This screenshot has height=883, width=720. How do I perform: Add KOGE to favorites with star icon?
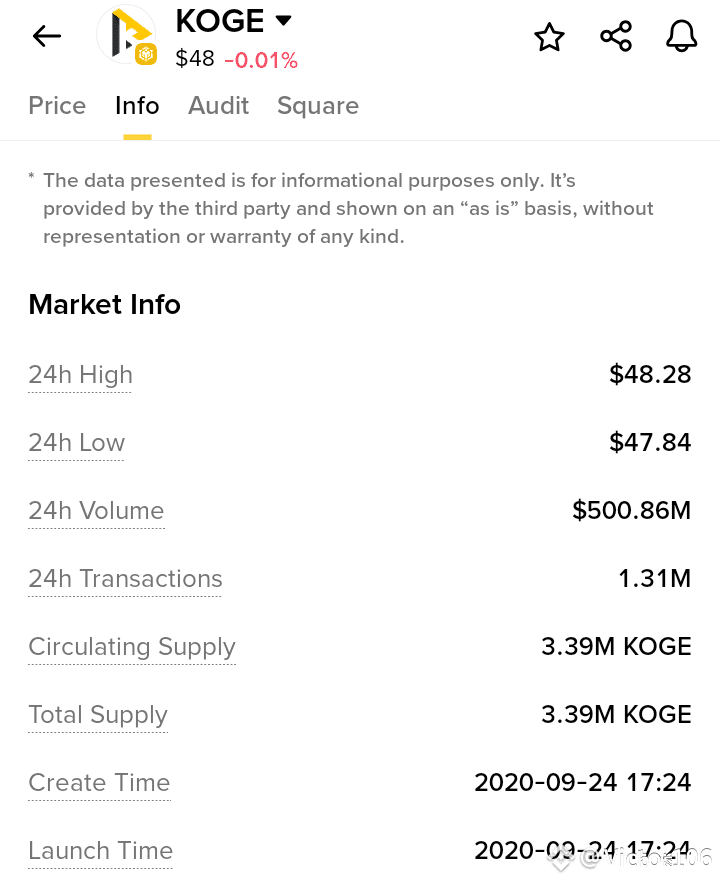[549, 37]
